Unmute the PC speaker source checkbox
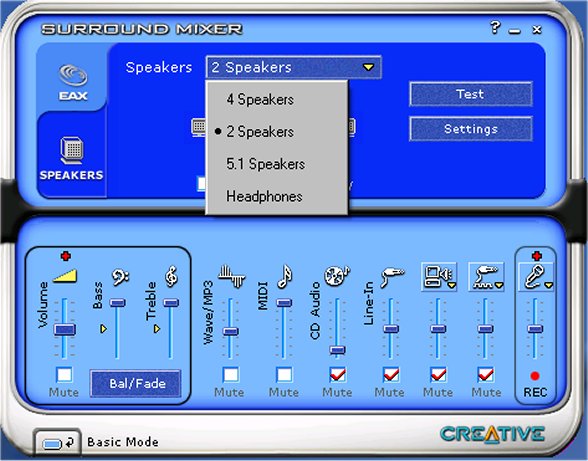The height and width of the screenshot is (461, 588). tap(438, 374)
